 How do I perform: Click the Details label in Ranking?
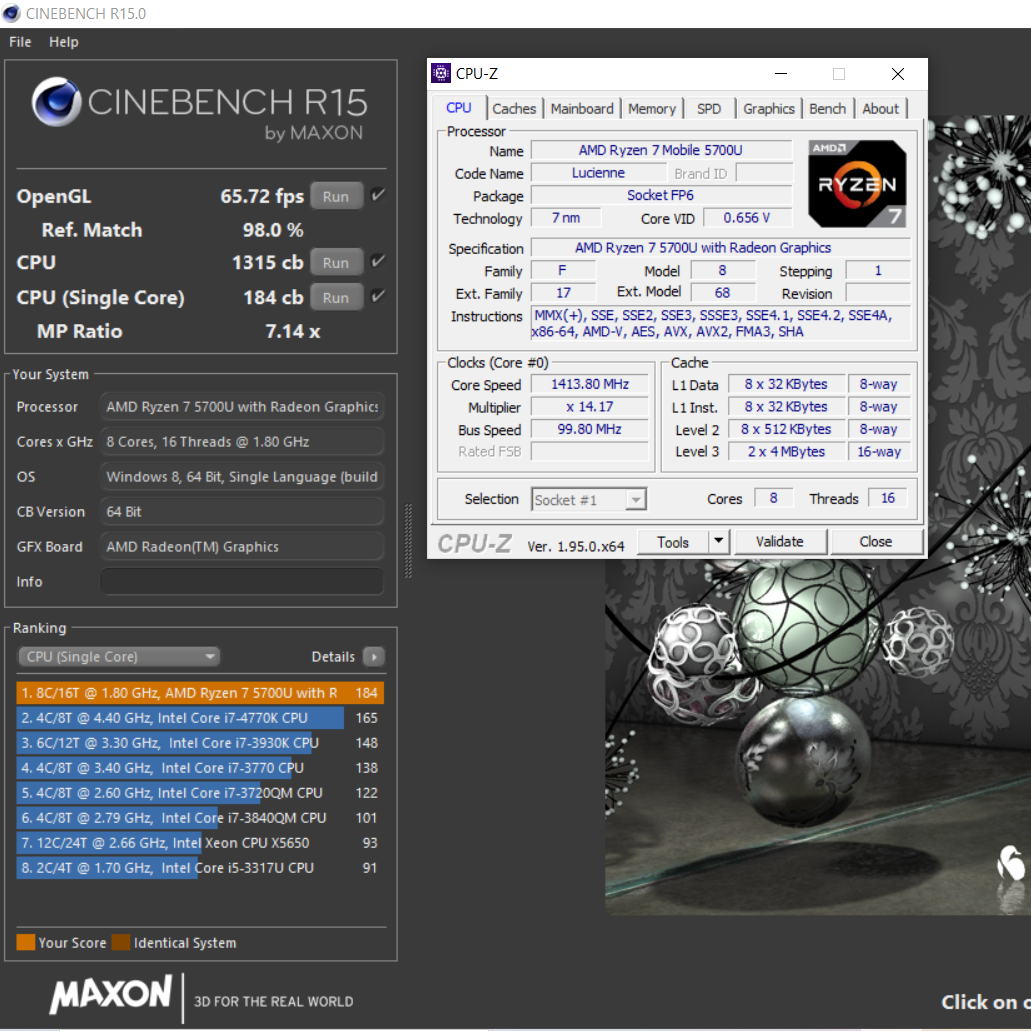tap(333, 657)
